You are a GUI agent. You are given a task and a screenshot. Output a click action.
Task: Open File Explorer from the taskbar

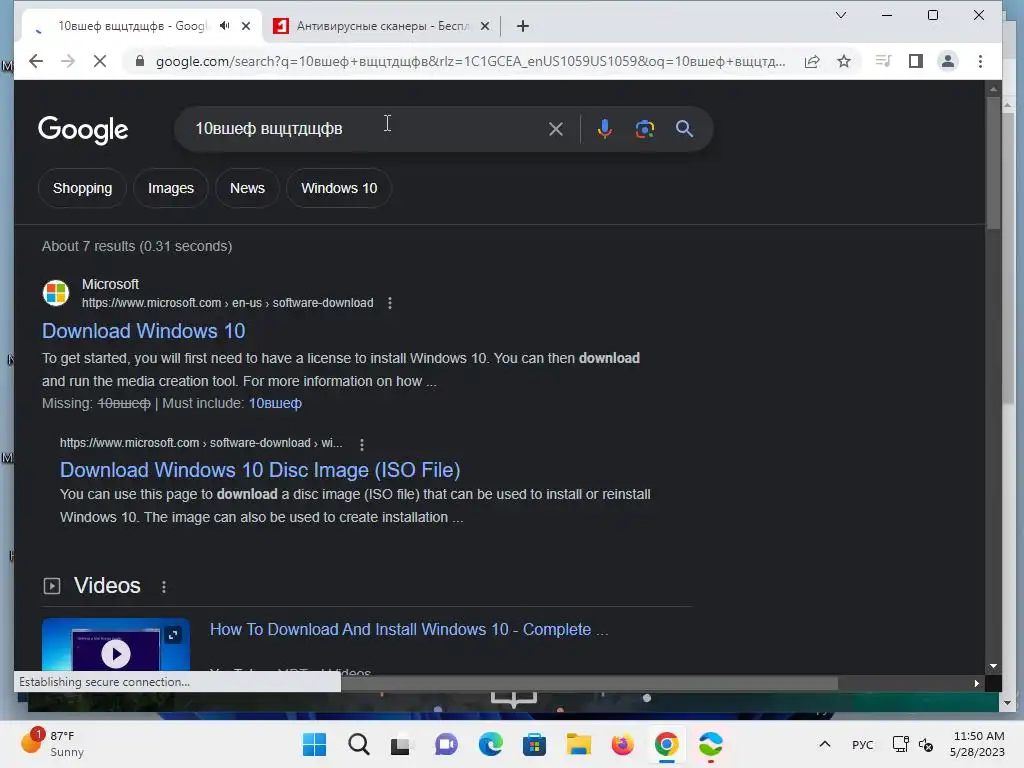pyautogui.click(x=579, y=744)
